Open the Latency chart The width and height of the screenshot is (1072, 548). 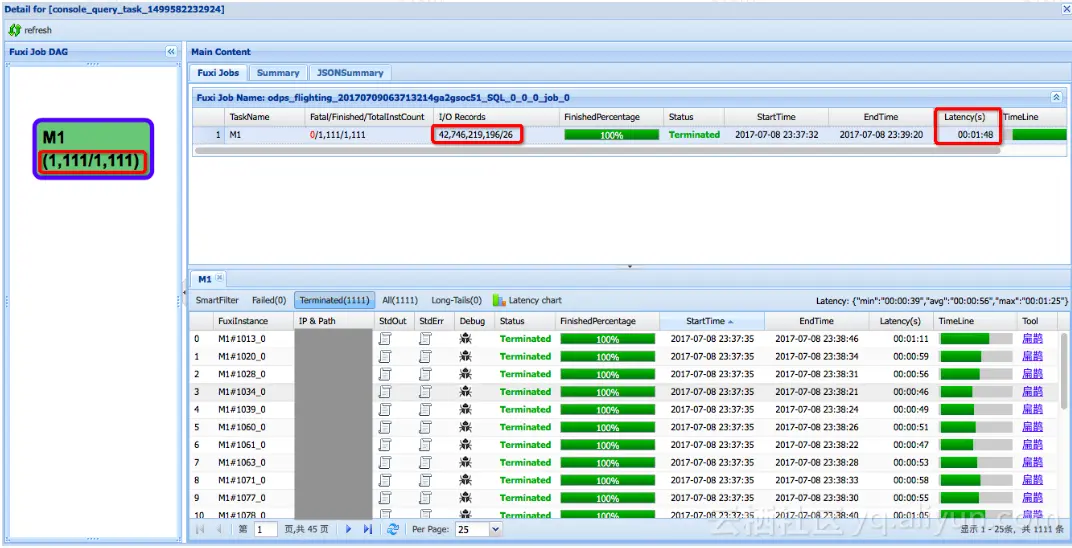(x=527, y=300)
